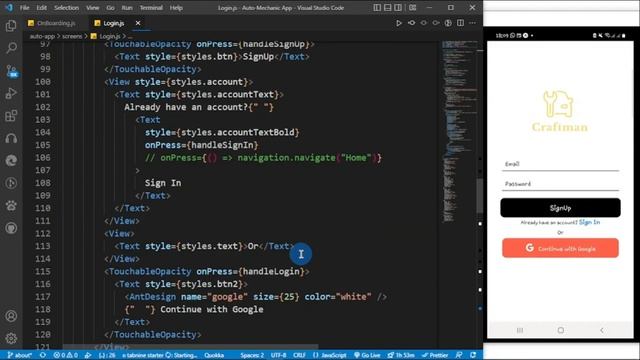Open the Run and Debug view
640x360 pixels.
pyautogui.click(x=11, y=93)
